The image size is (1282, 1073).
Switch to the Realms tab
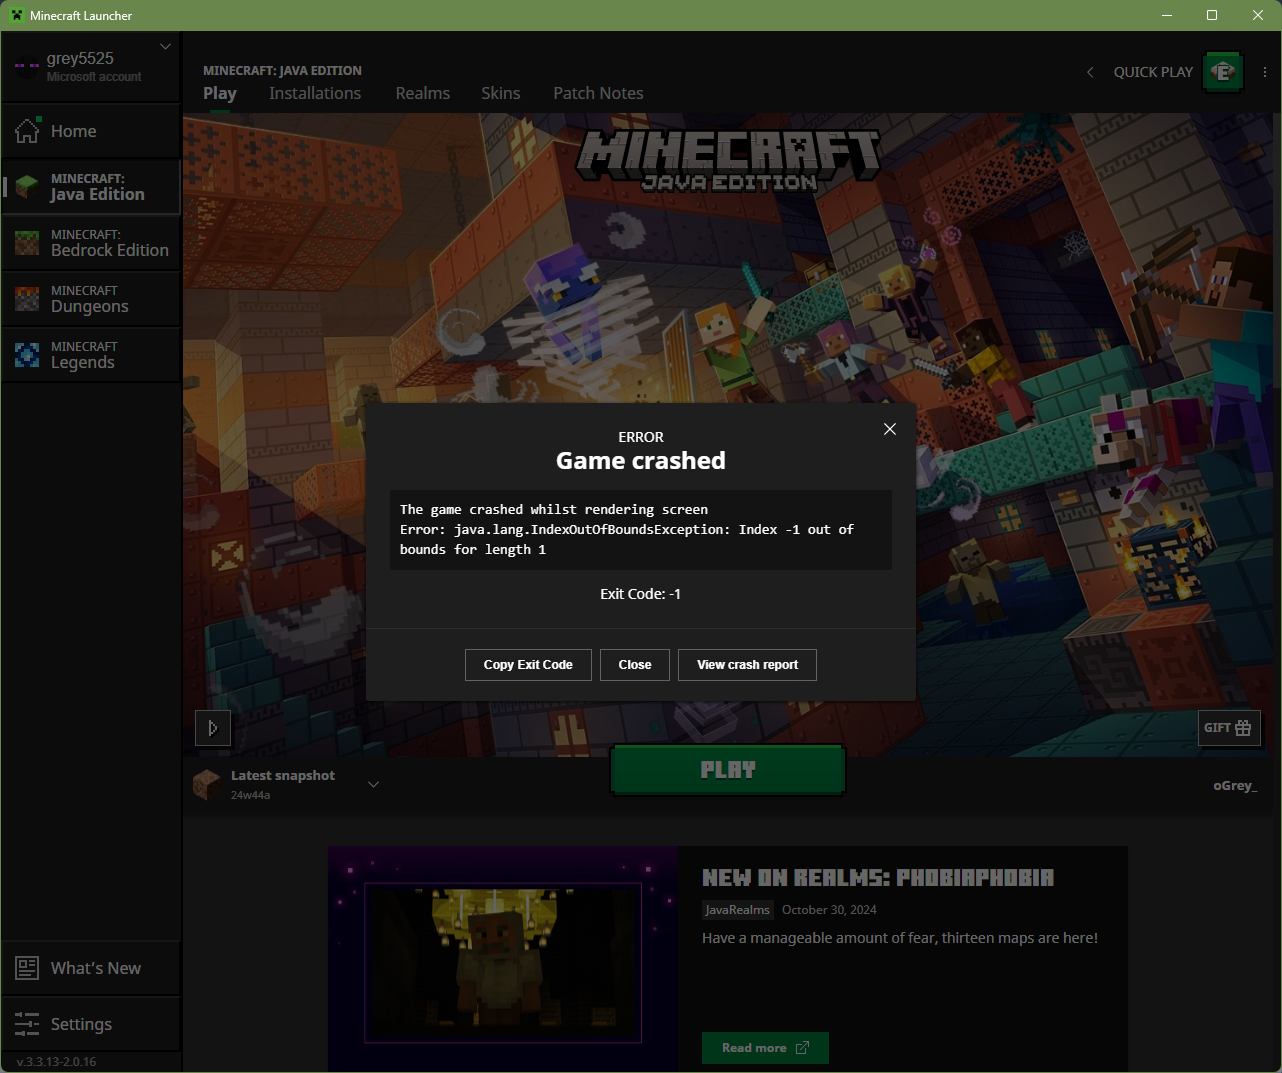click(x=423, y=93)
